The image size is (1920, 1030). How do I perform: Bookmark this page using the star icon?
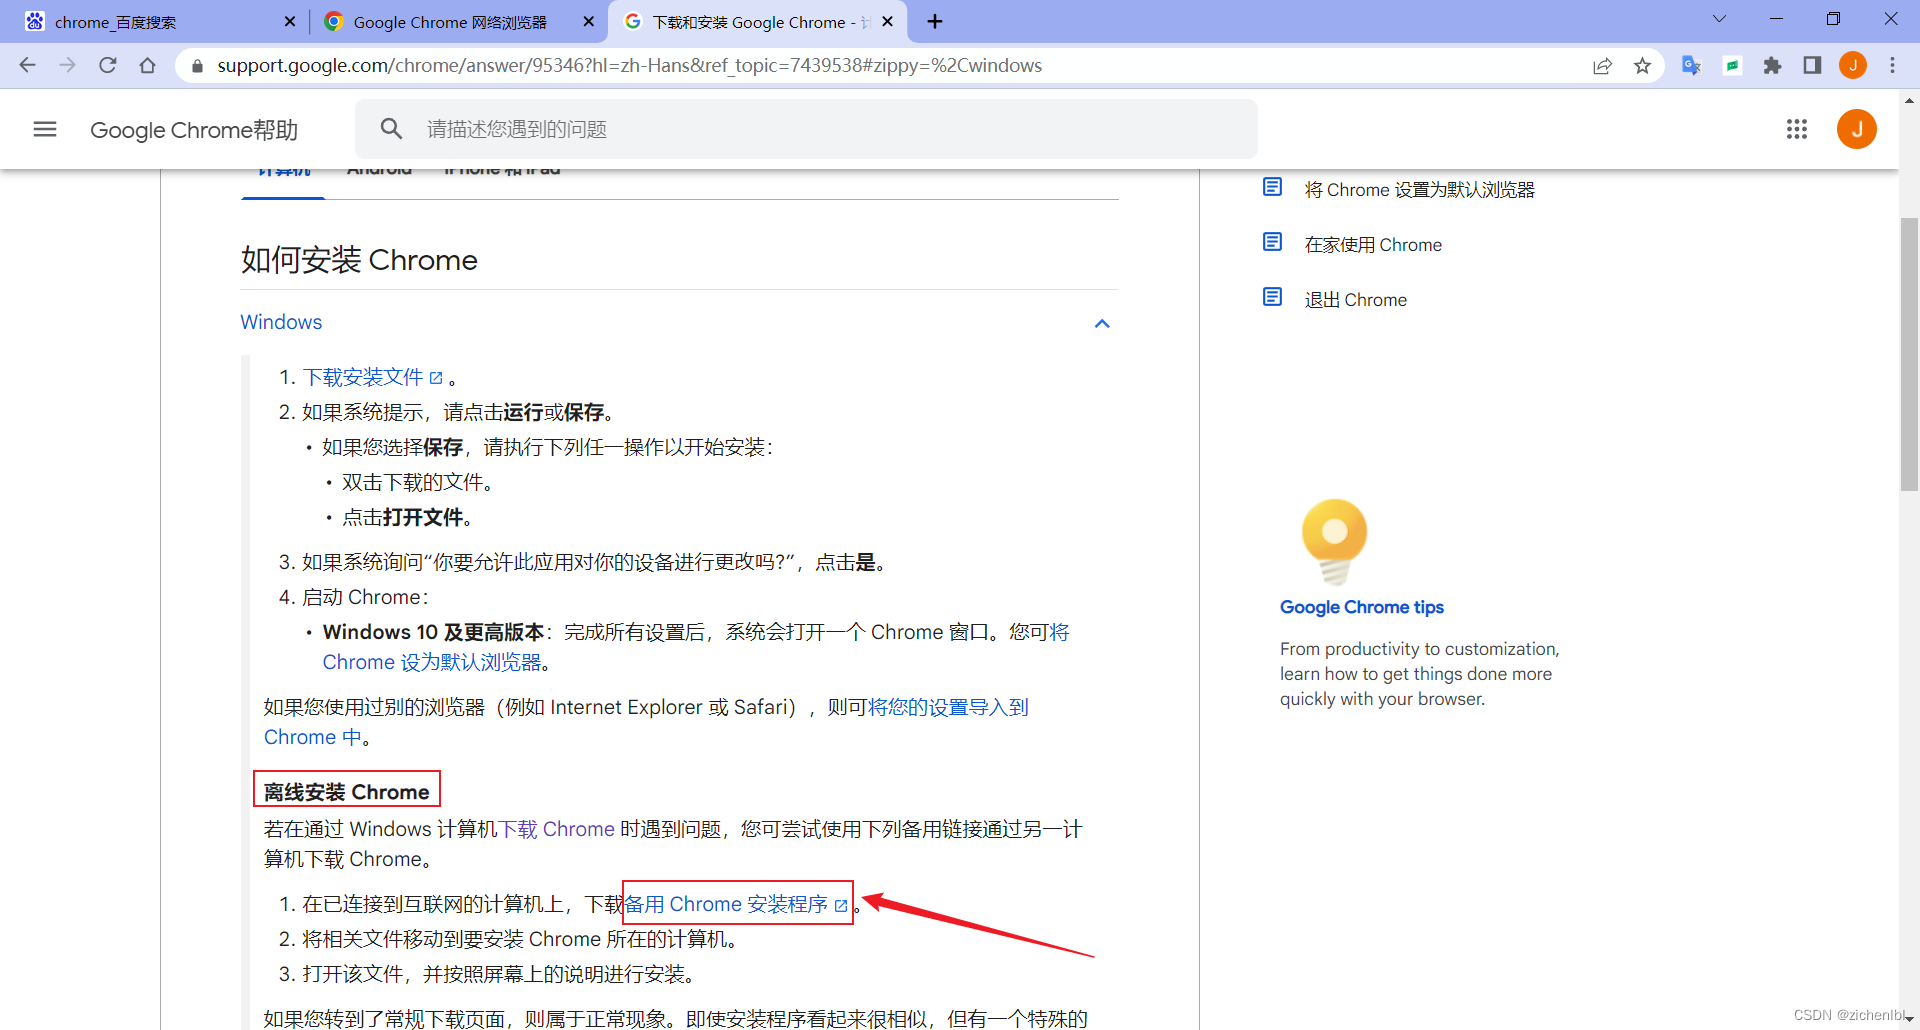tap(1643, 65)
